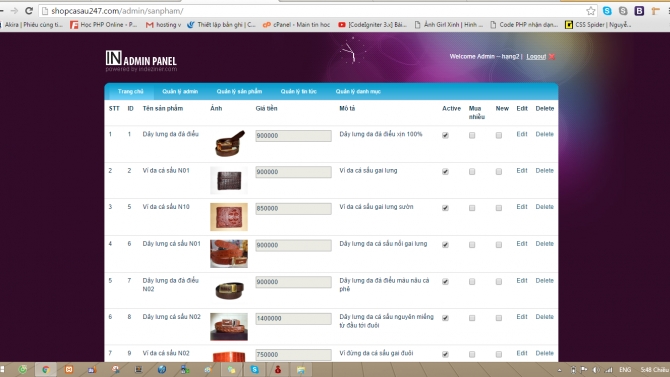Click the Tên sản phẩm column header
Viewport: 670px width, 377px height.
click(163, 109)
